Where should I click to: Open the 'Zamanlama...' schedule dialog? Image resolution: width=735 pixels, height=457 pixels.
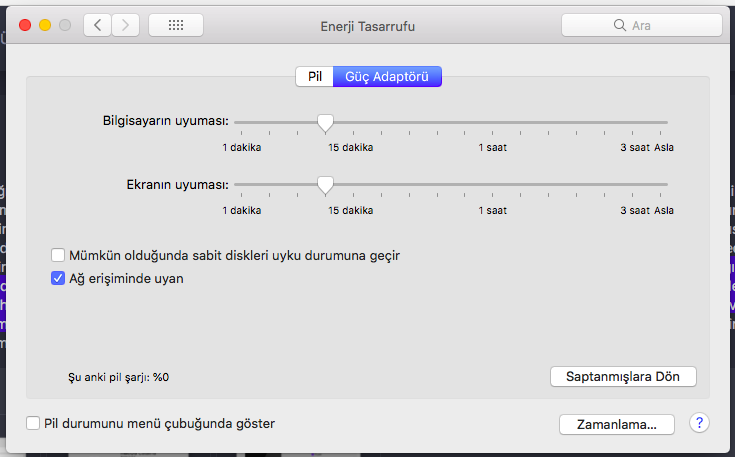617,424
